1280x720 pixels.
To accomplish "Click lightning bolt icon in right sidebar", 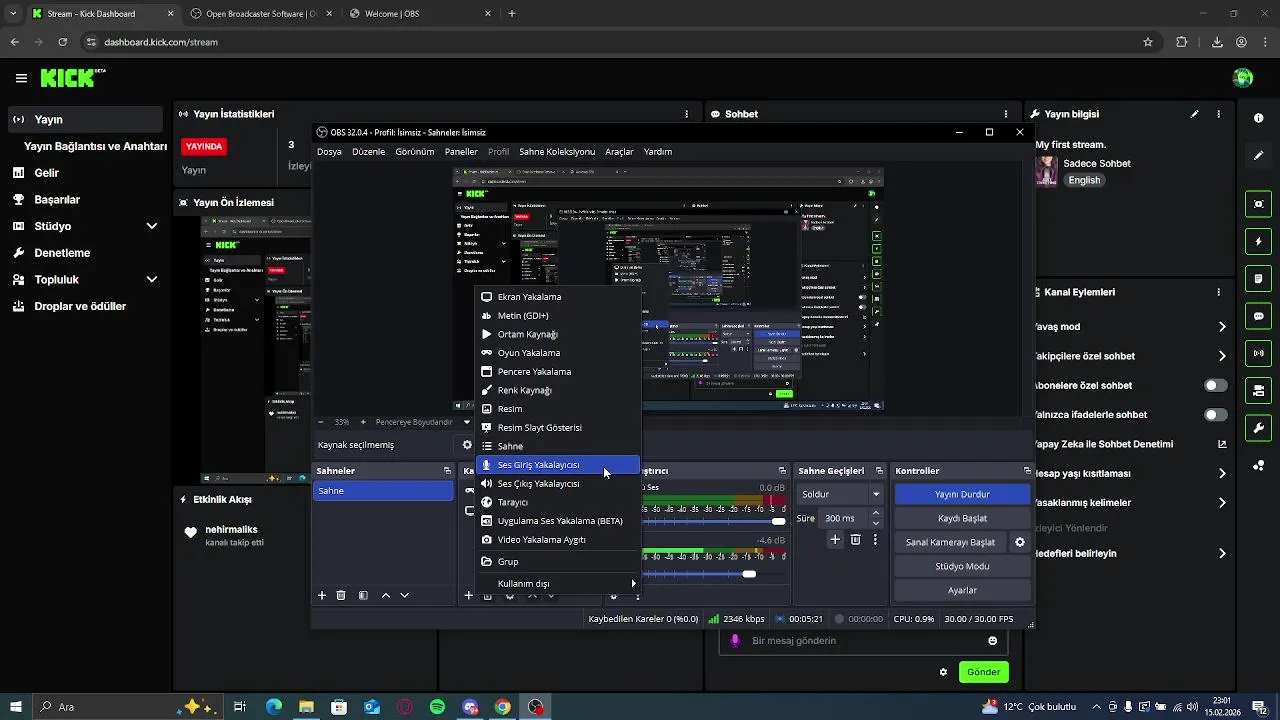I will [x=1258, y=241].
